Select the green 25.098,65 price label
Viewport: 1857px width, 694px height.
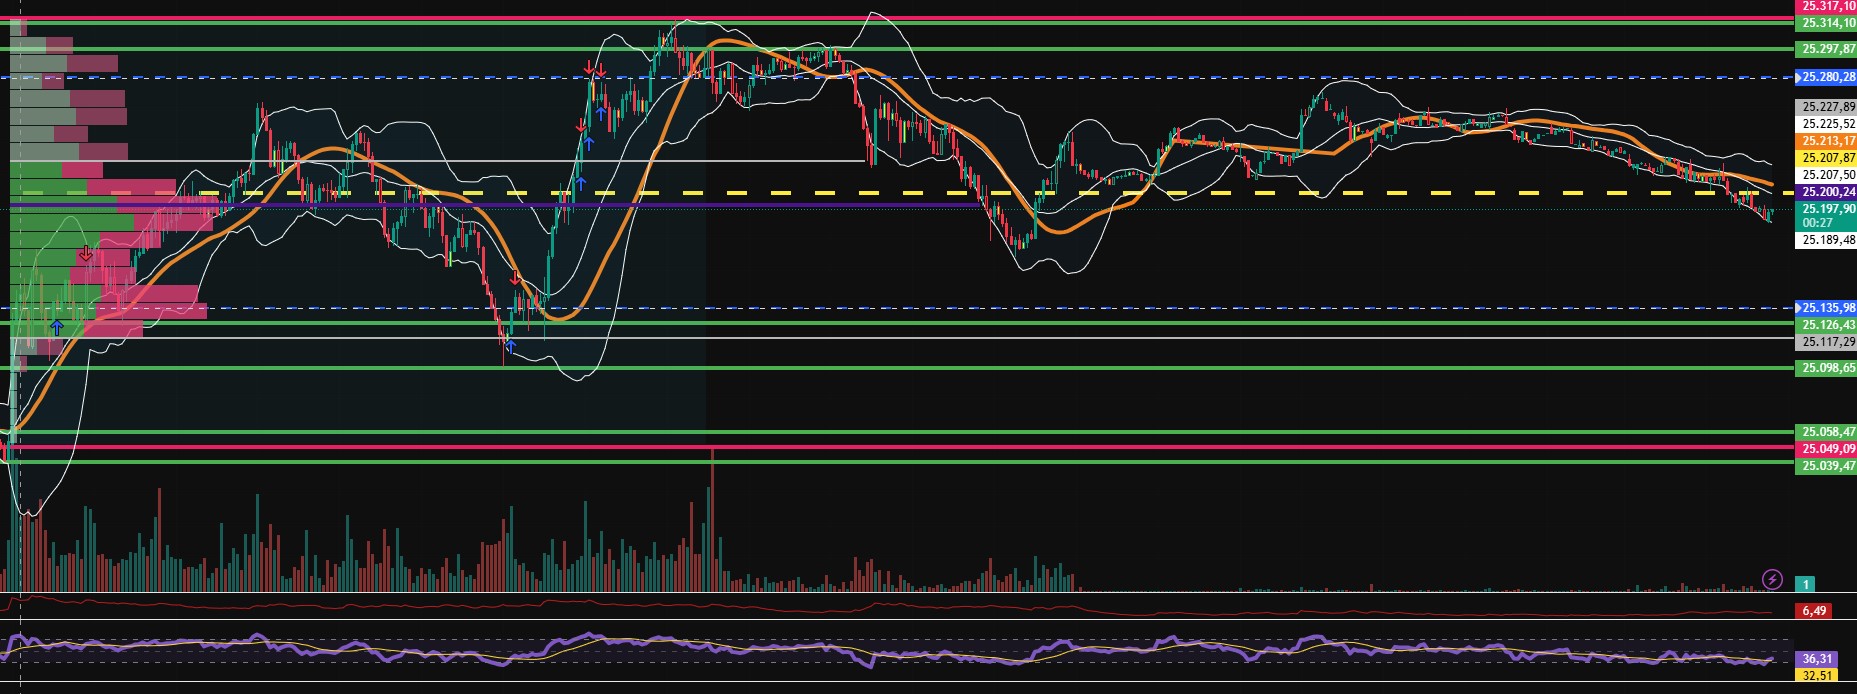pyautogui.click(x=1827, y=368)
